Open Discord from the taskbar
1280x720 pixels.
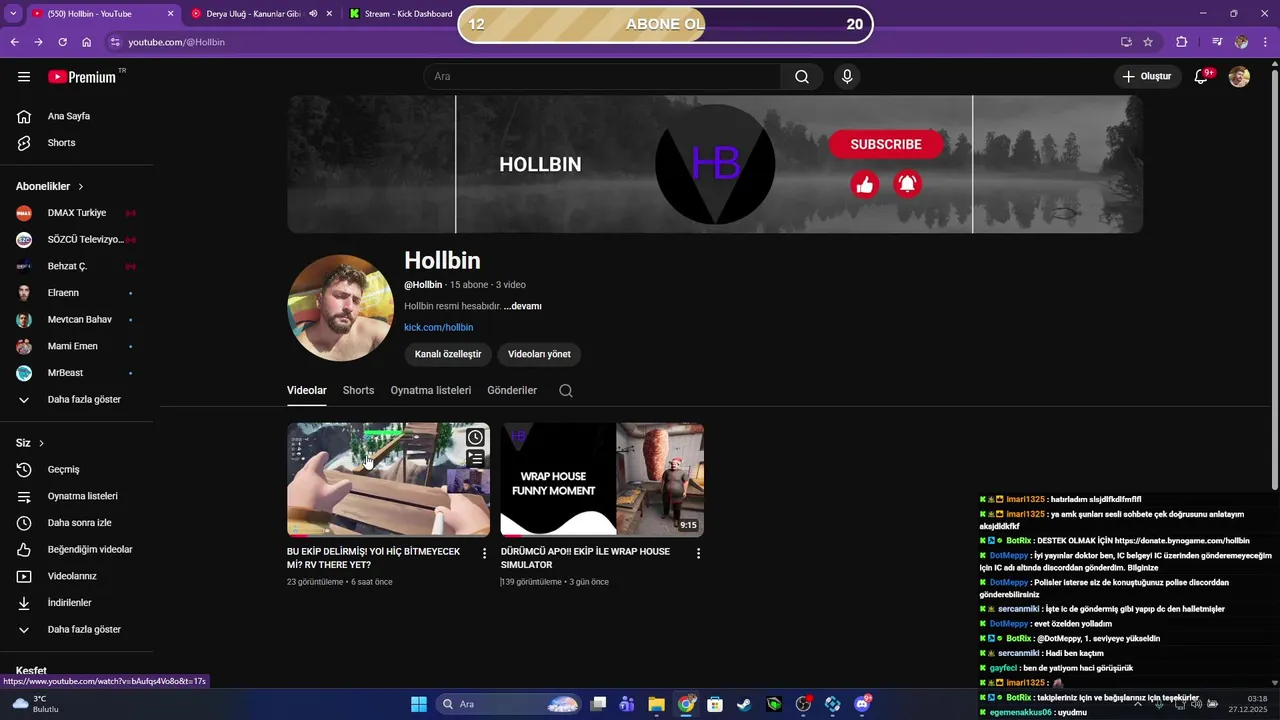[862, 704]
